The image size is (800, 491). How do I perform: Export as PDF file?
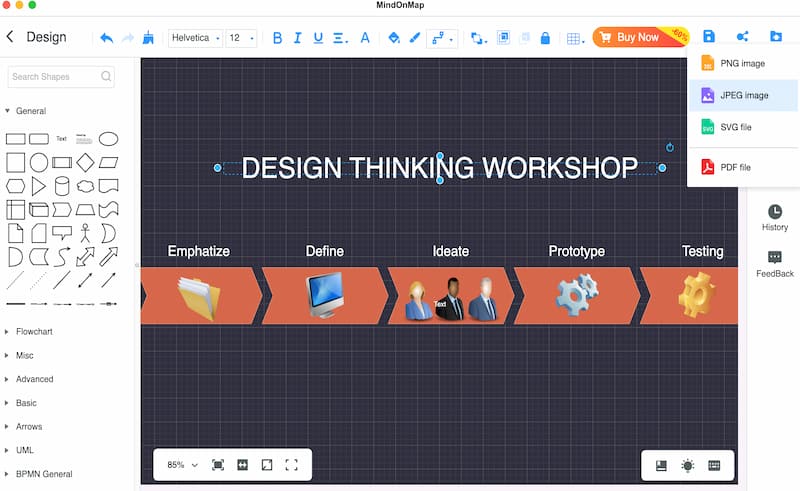pos(742,167)
